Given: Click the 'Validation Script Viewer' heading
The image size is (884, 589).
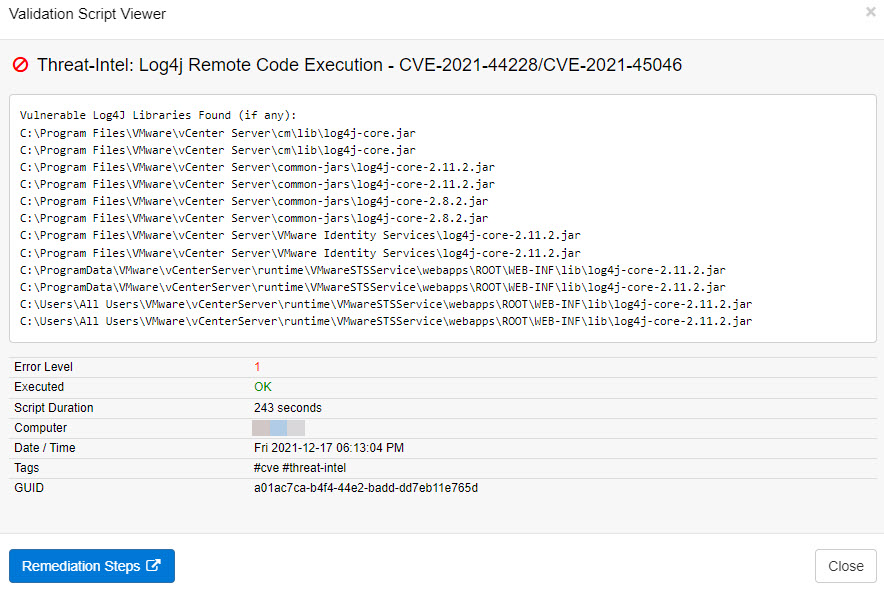Looking at the screenshot, I should (87, 14).
